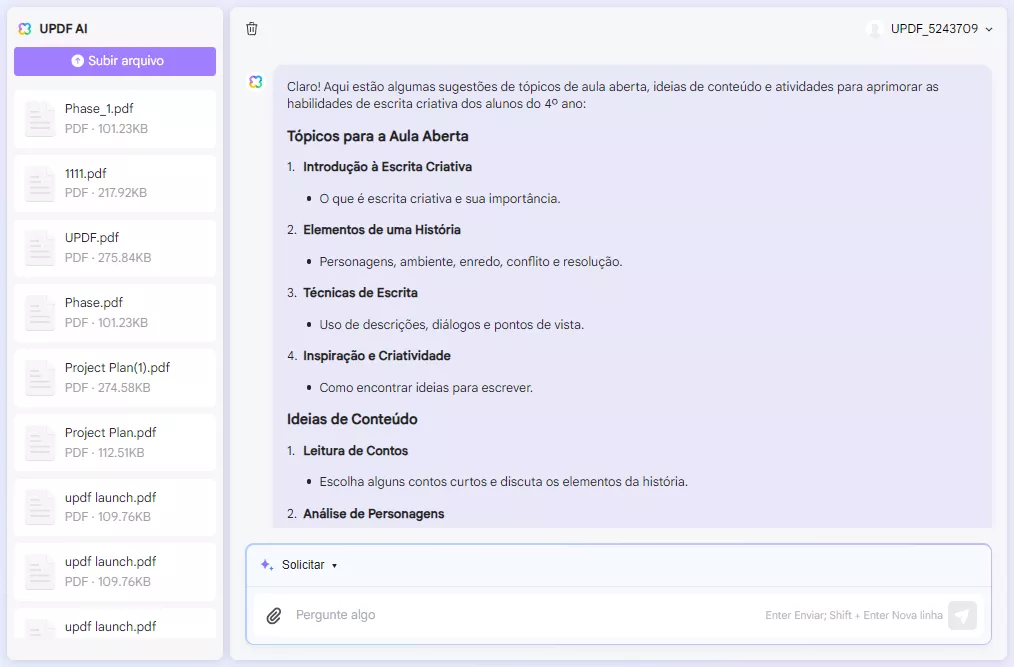
Task: Click the plus icon inside Subir arquivo
Action: (79, 61)
